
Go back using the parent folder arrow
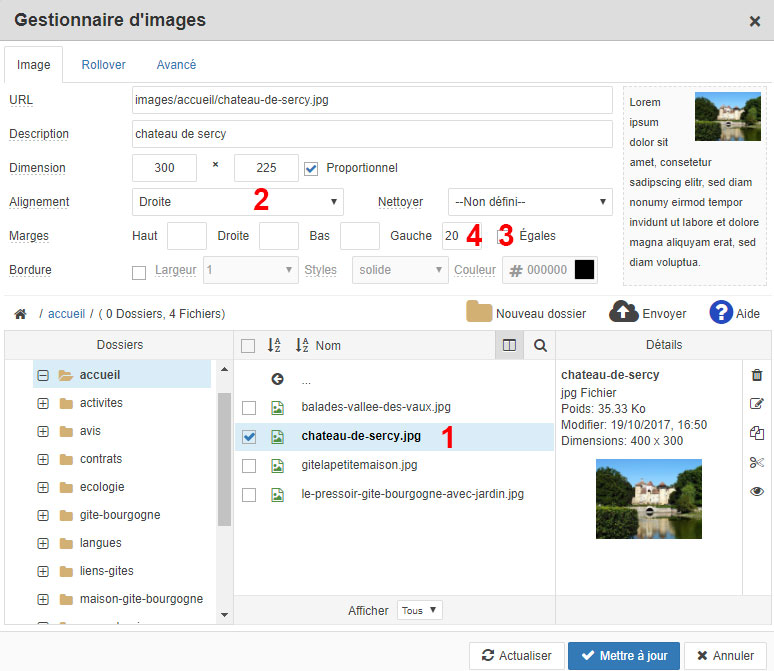tap(277, 379)
